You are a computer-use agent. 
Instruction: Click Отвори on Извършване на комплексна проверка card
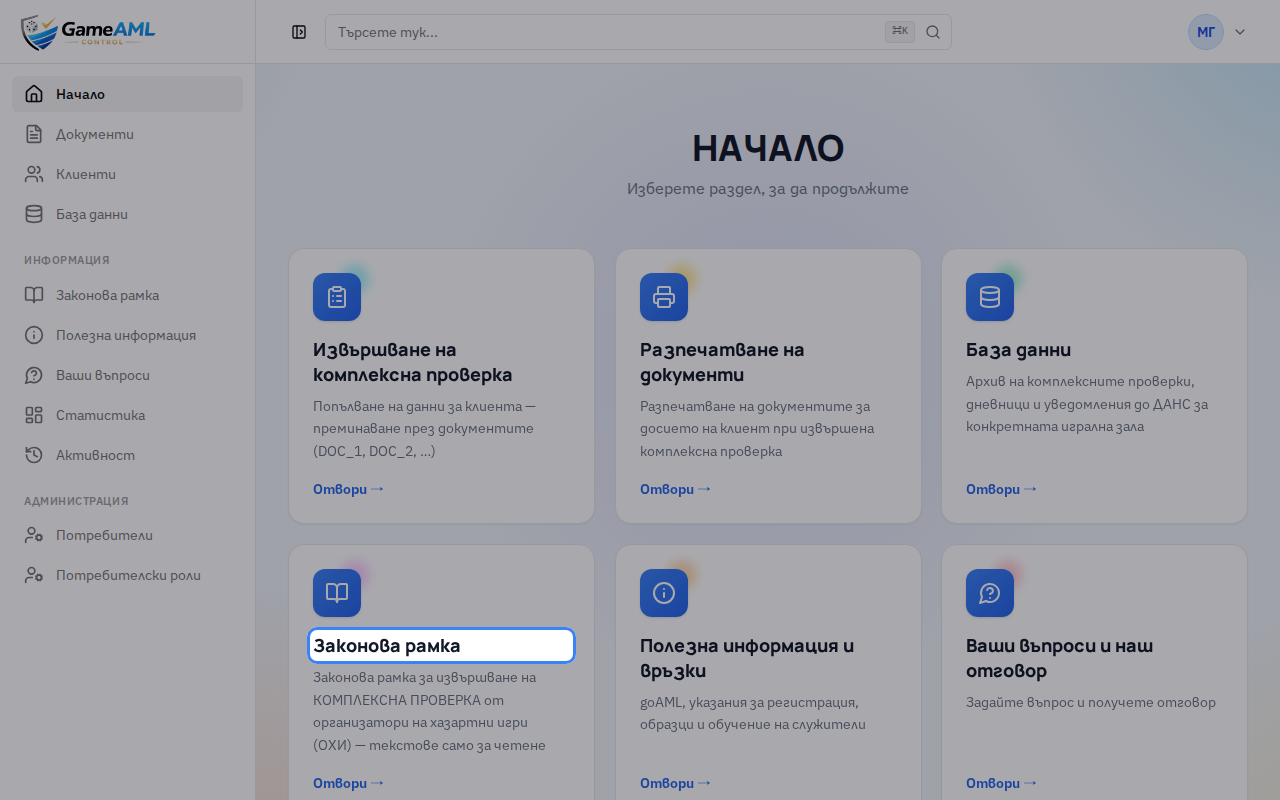348,489
